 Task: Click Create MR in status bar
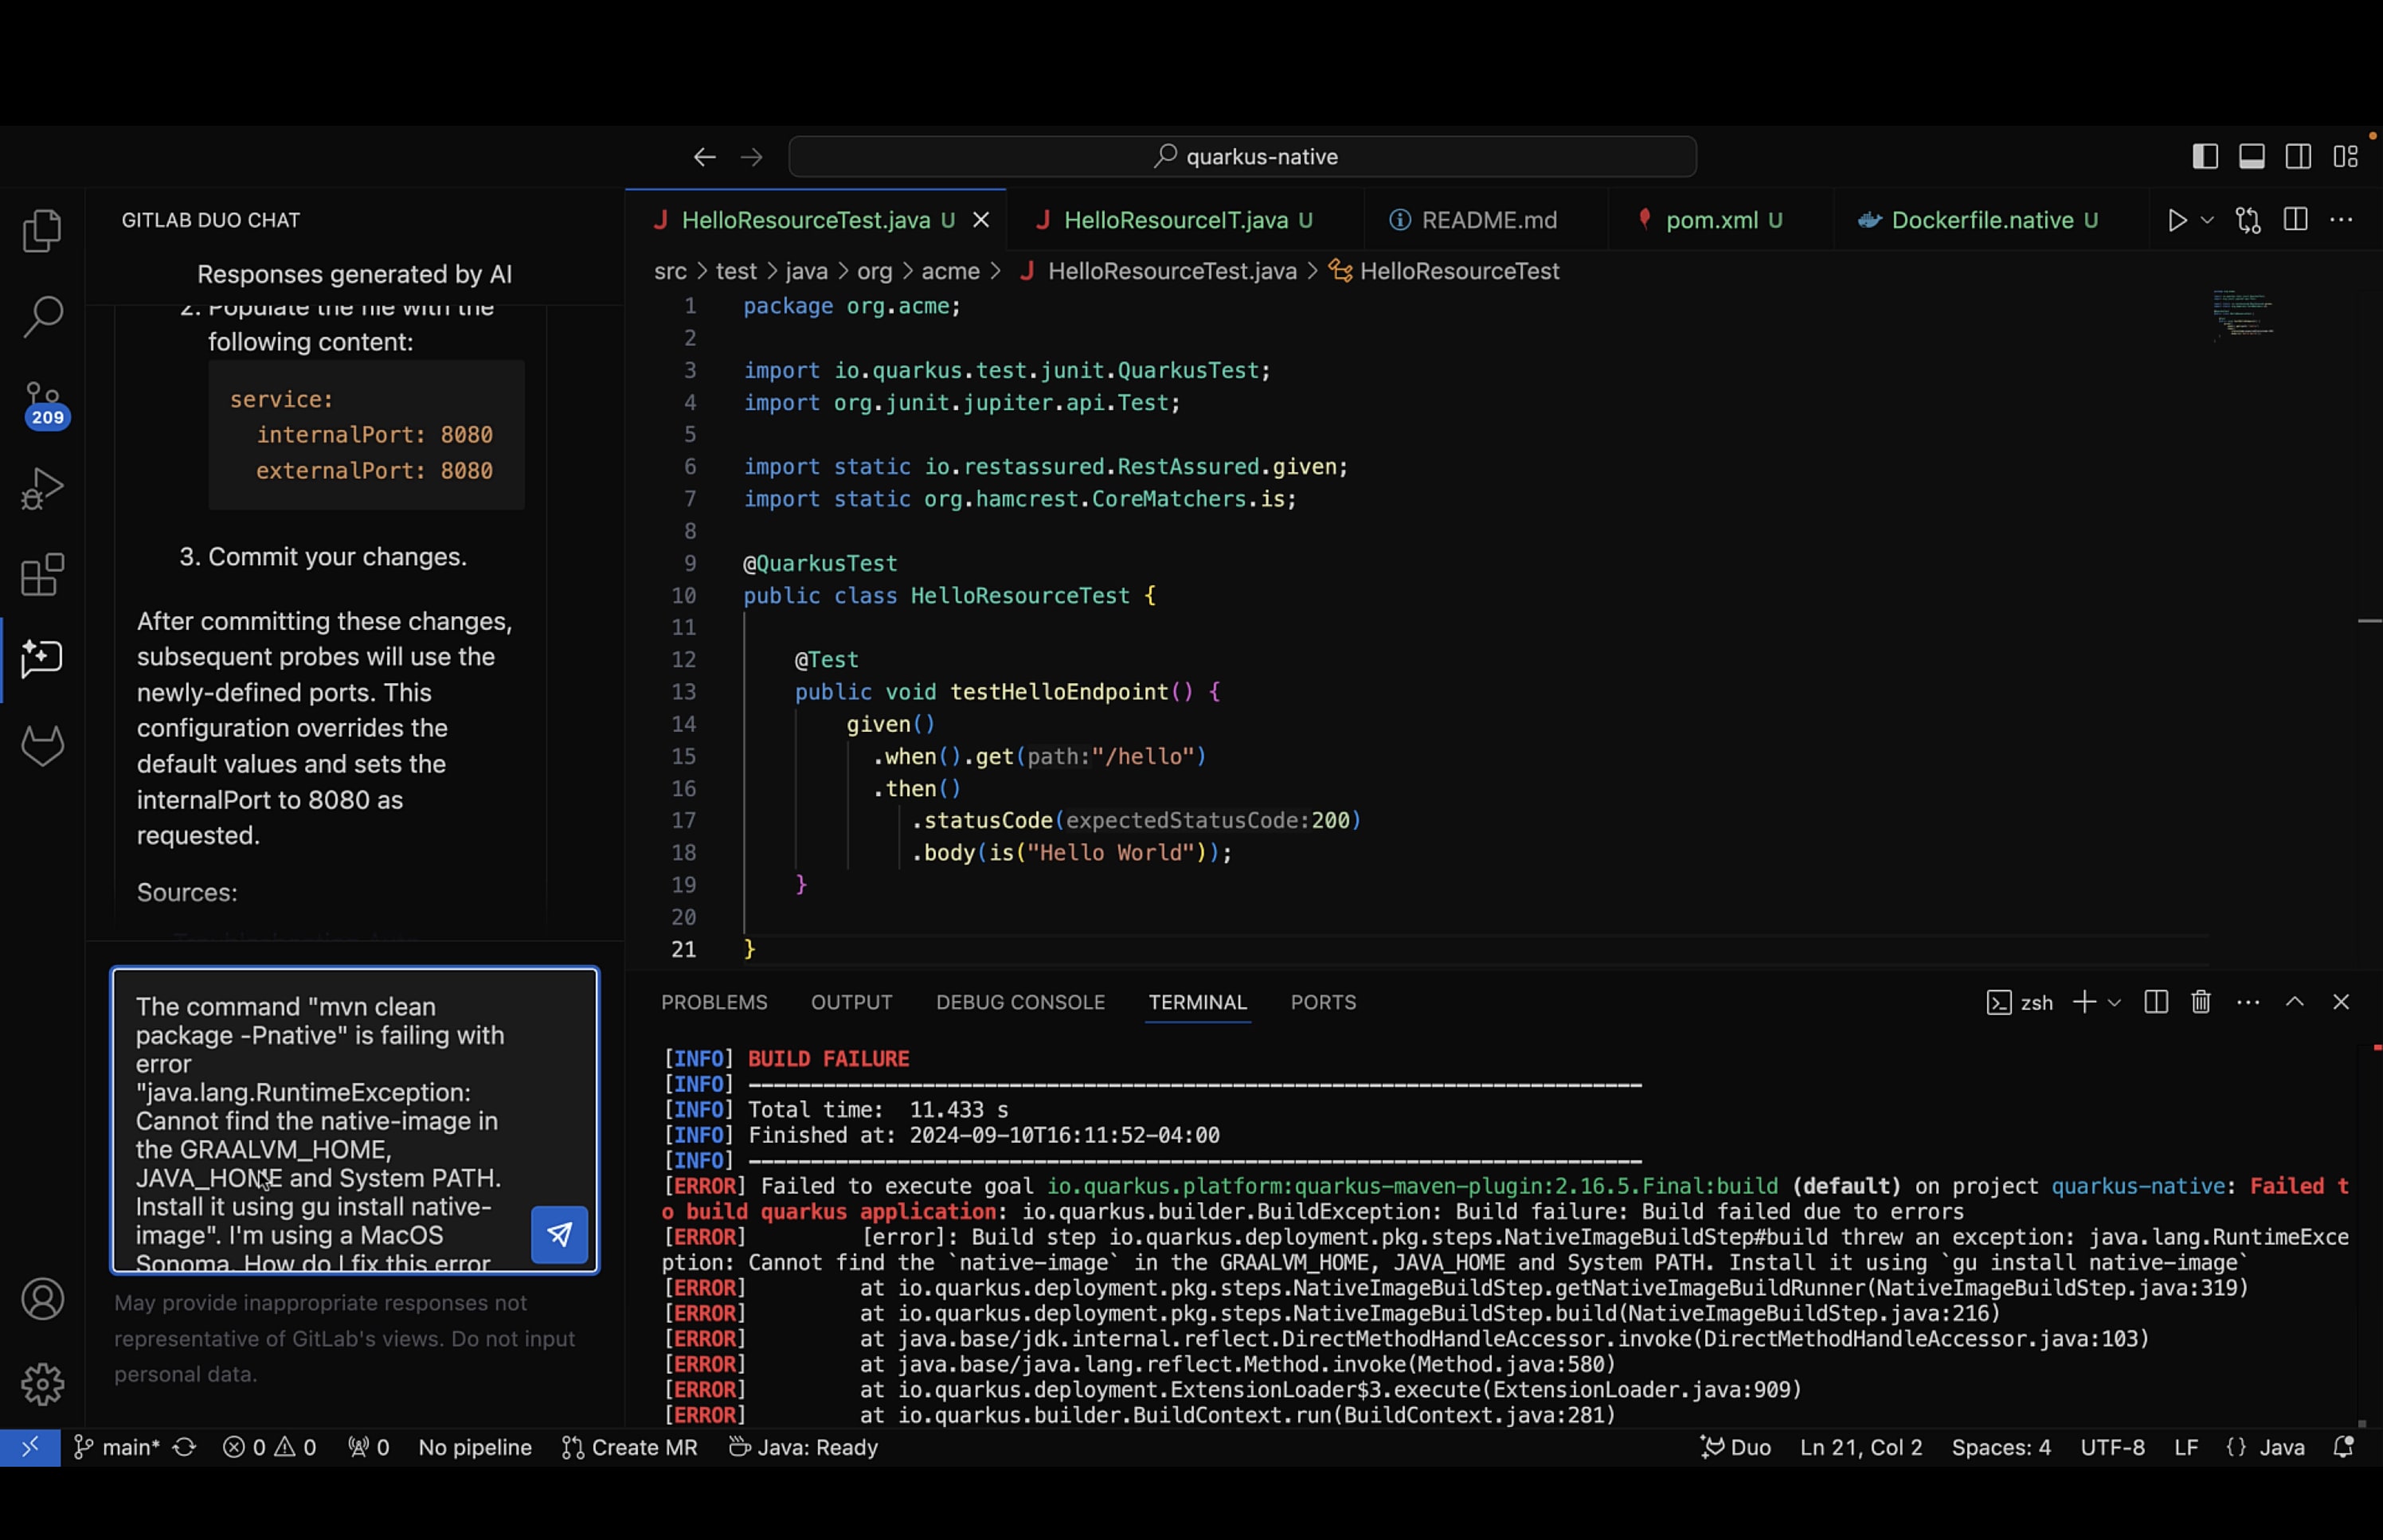point(629,1447)
